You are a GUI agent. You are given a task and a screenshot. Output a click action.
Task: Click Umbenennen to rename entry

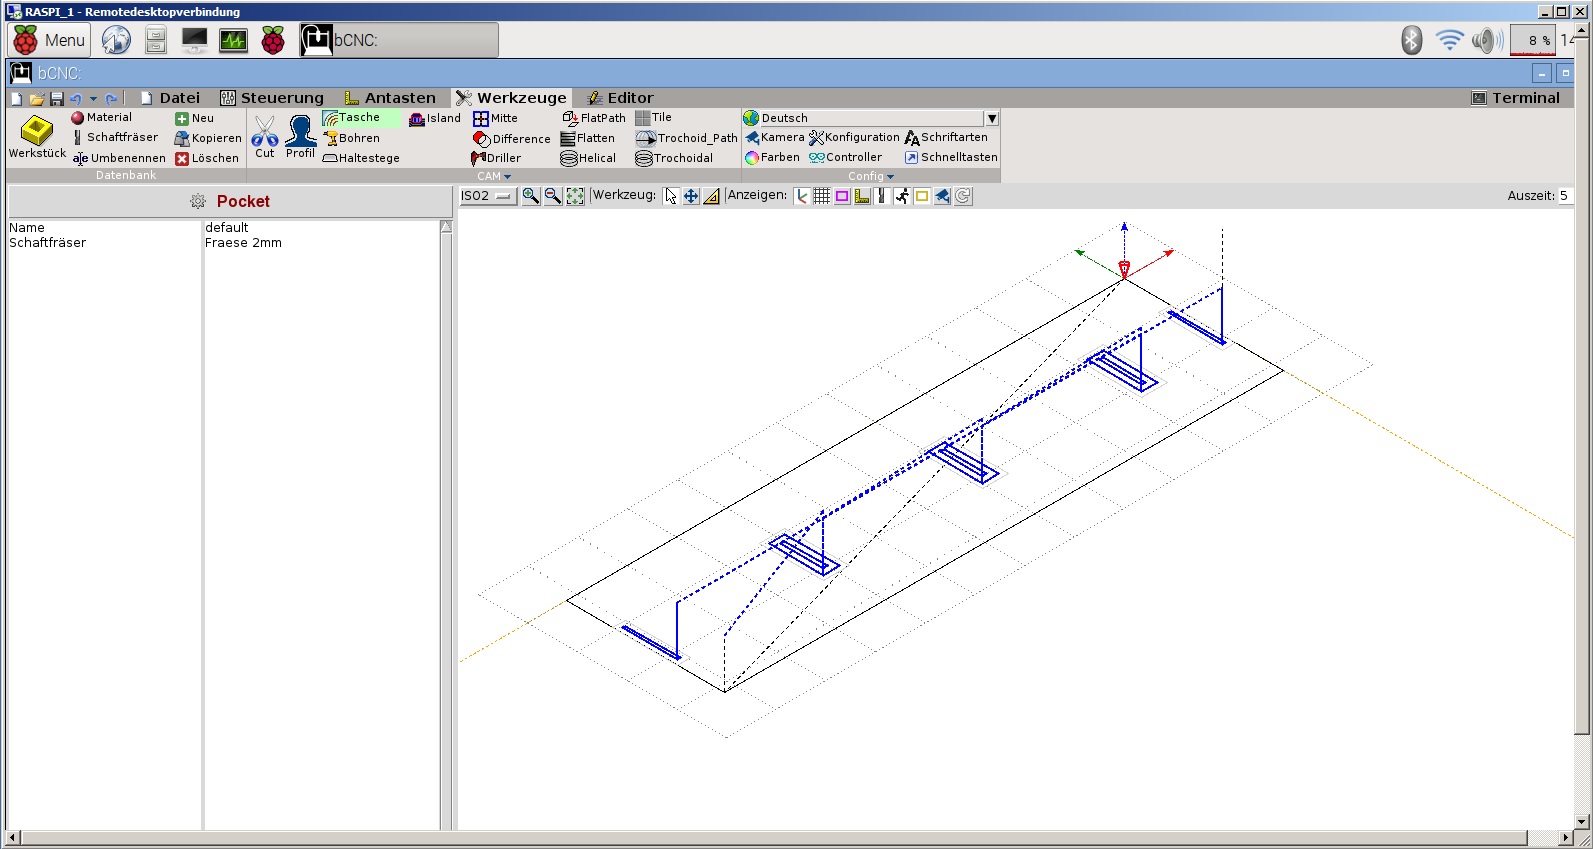[x=118, y=158]
